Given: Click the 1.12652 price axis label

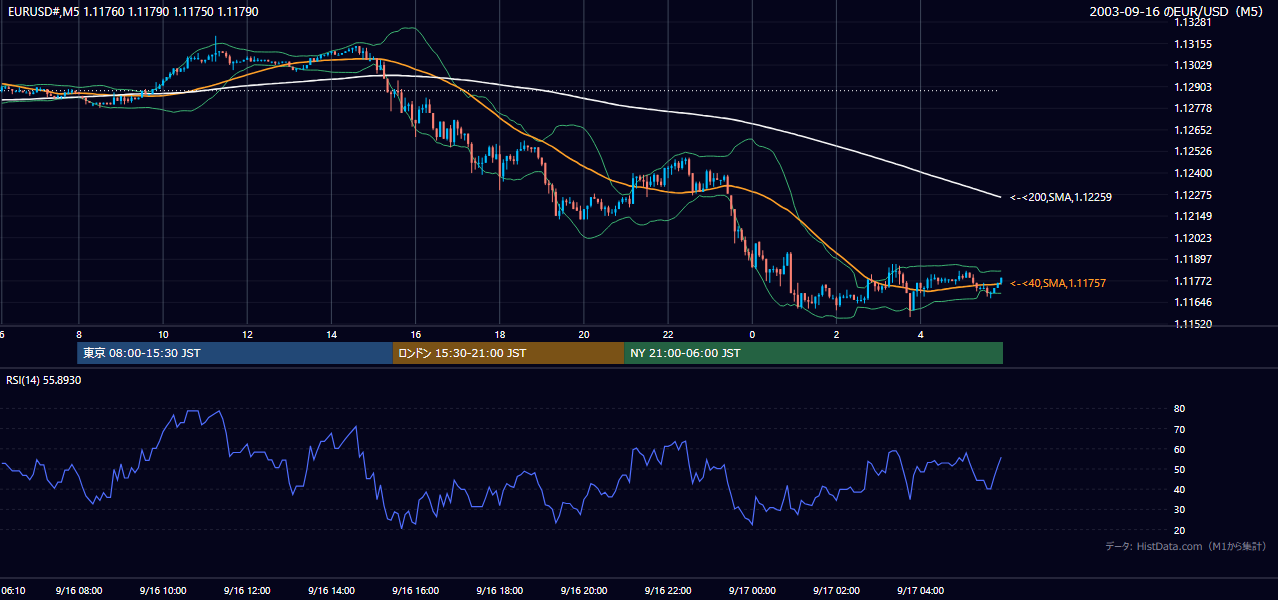Looking at the screenshot, I should coord(1193,130).
